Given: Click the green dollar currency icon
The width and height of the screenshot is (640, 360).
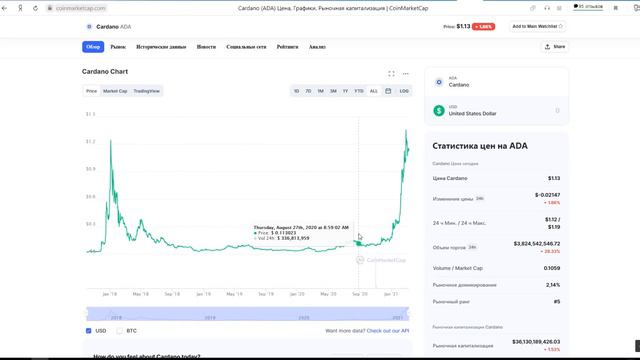Looking at the screenshot, I should [439, 111].
